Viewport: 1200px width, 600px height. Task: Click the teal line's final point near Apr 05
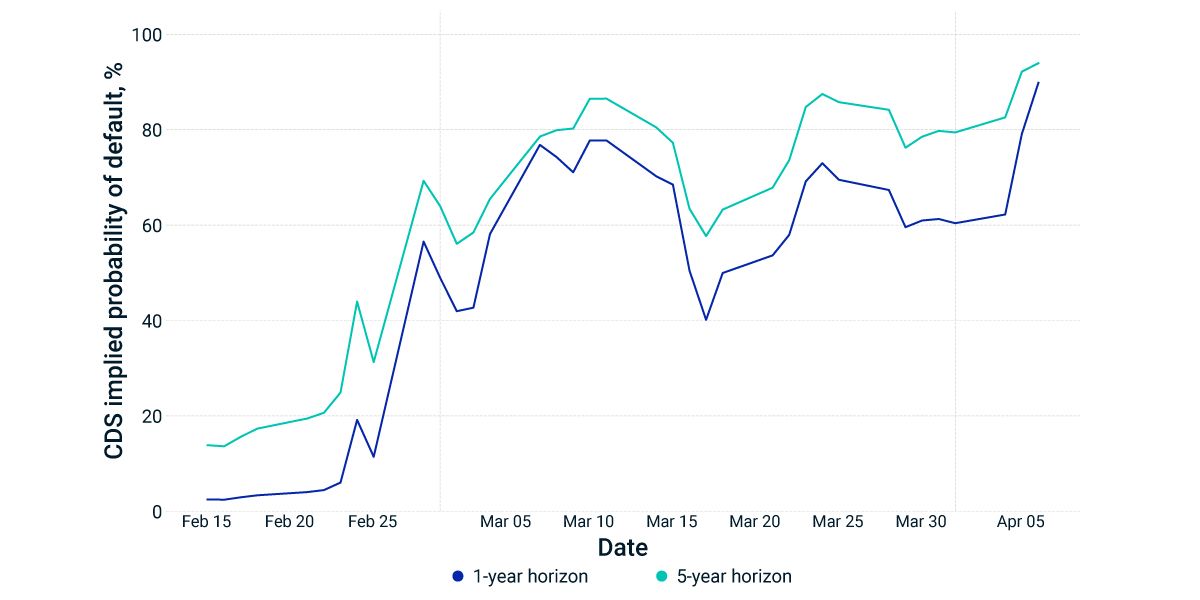[1038, 63]
